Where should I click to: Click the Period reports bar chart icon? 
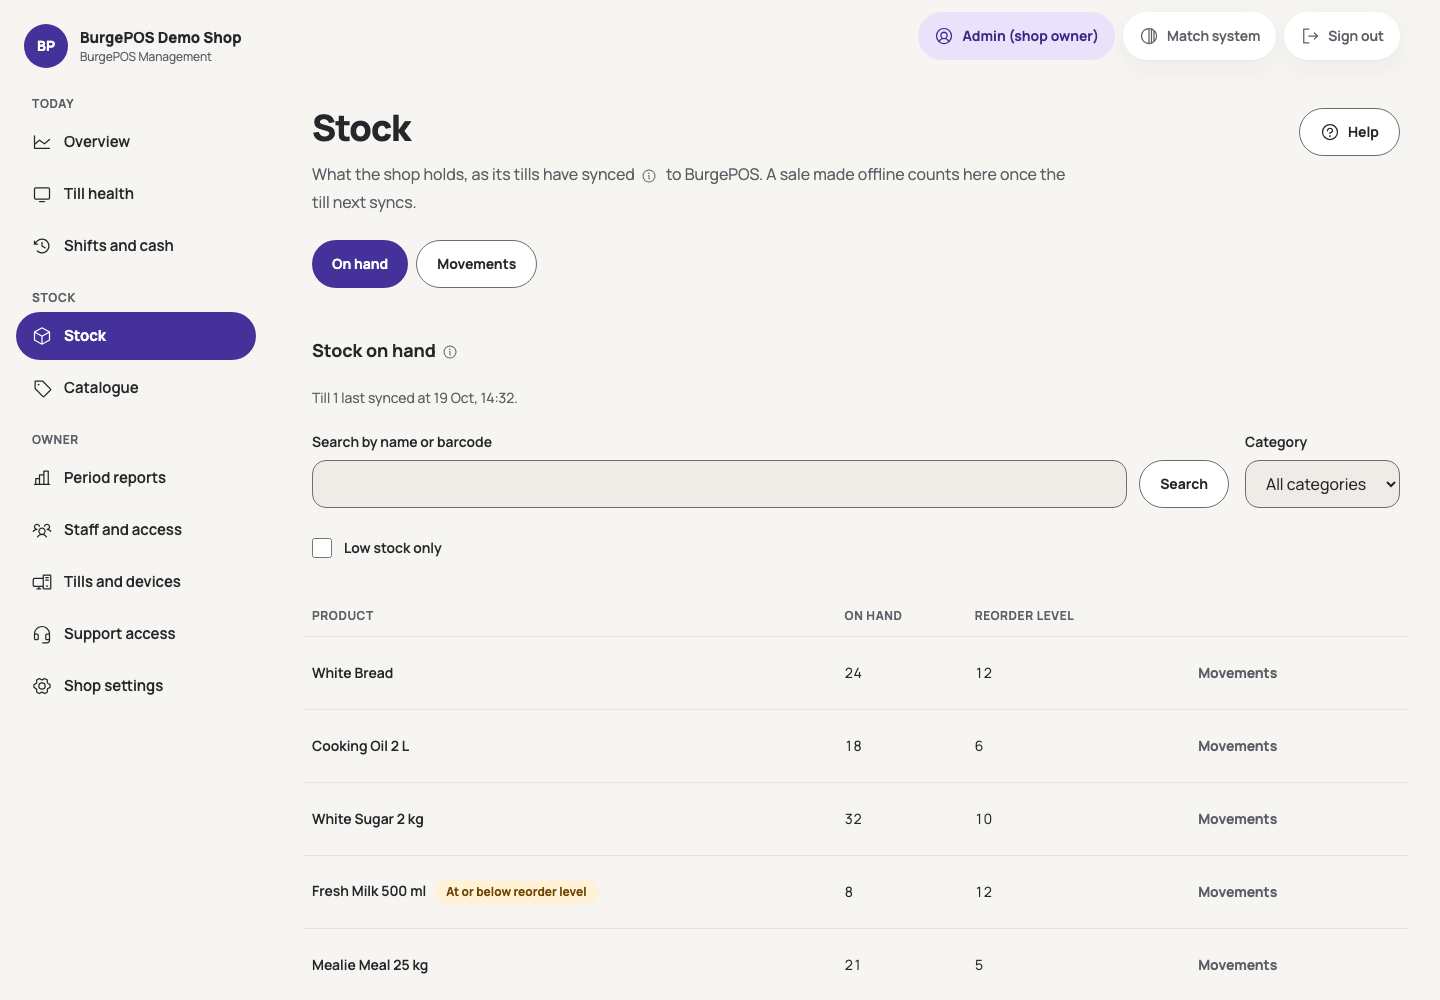pyautogui.click(x=42, y=478)
